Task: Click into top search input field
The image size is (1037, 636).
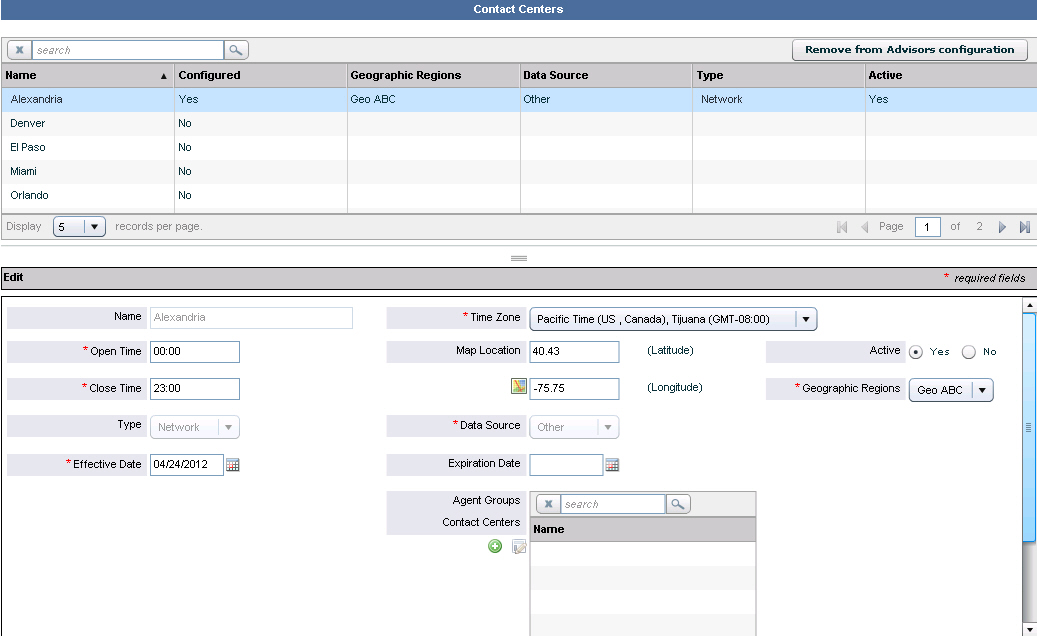Action: (128, 50)
